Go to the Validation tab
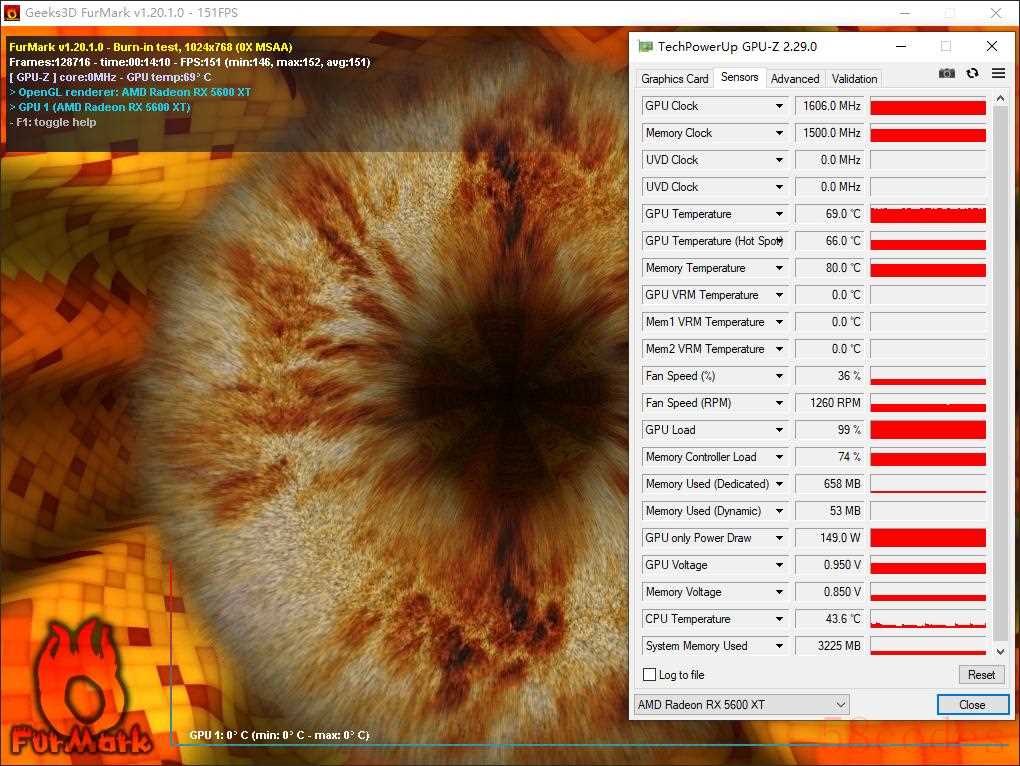This screenshot has width=1020, height=766. (854, 79)
